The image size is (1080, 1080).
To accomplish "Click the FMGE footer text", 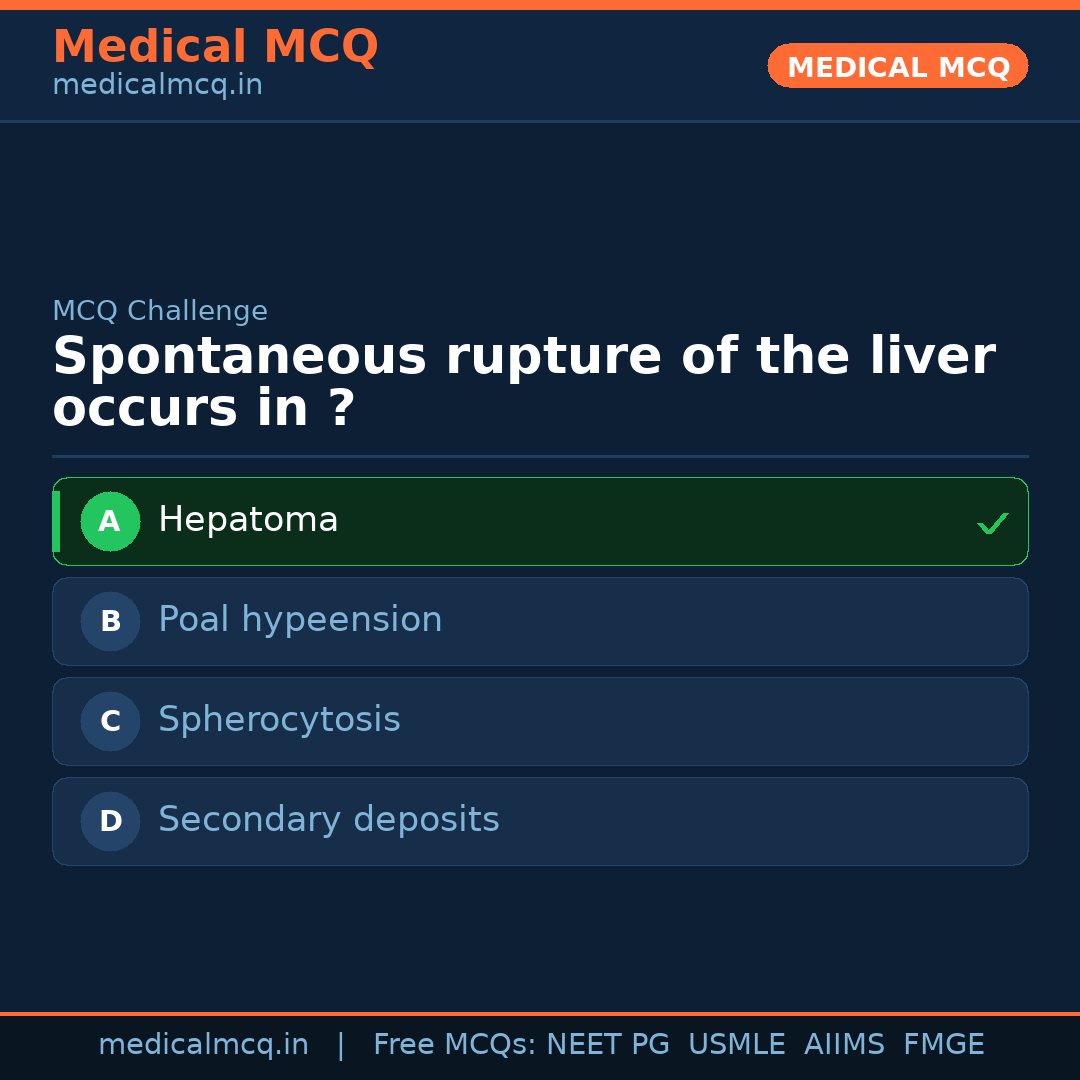I will tap(943, 1045).
